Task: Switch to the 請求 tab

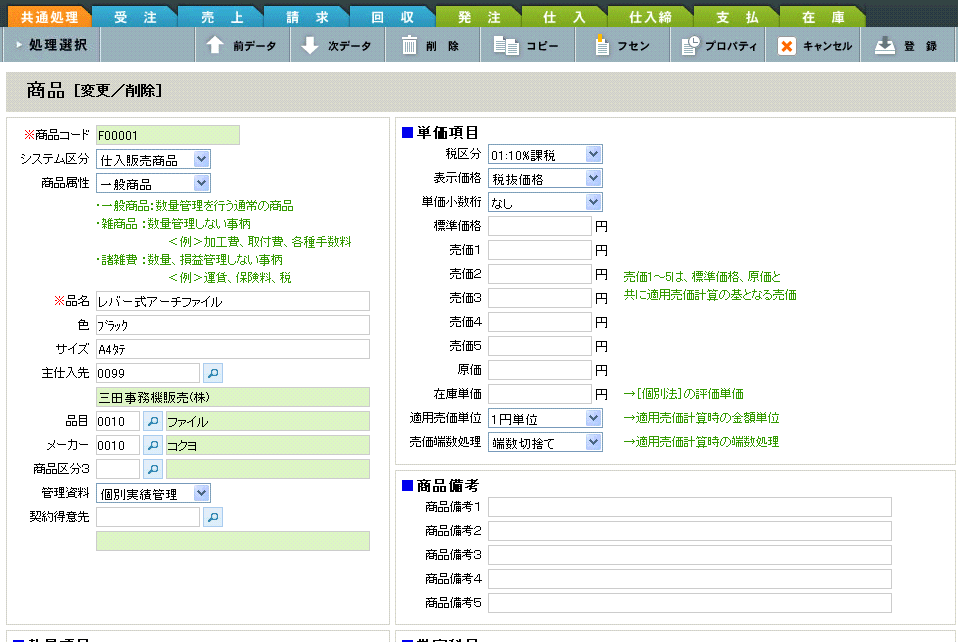Action: 307,17
